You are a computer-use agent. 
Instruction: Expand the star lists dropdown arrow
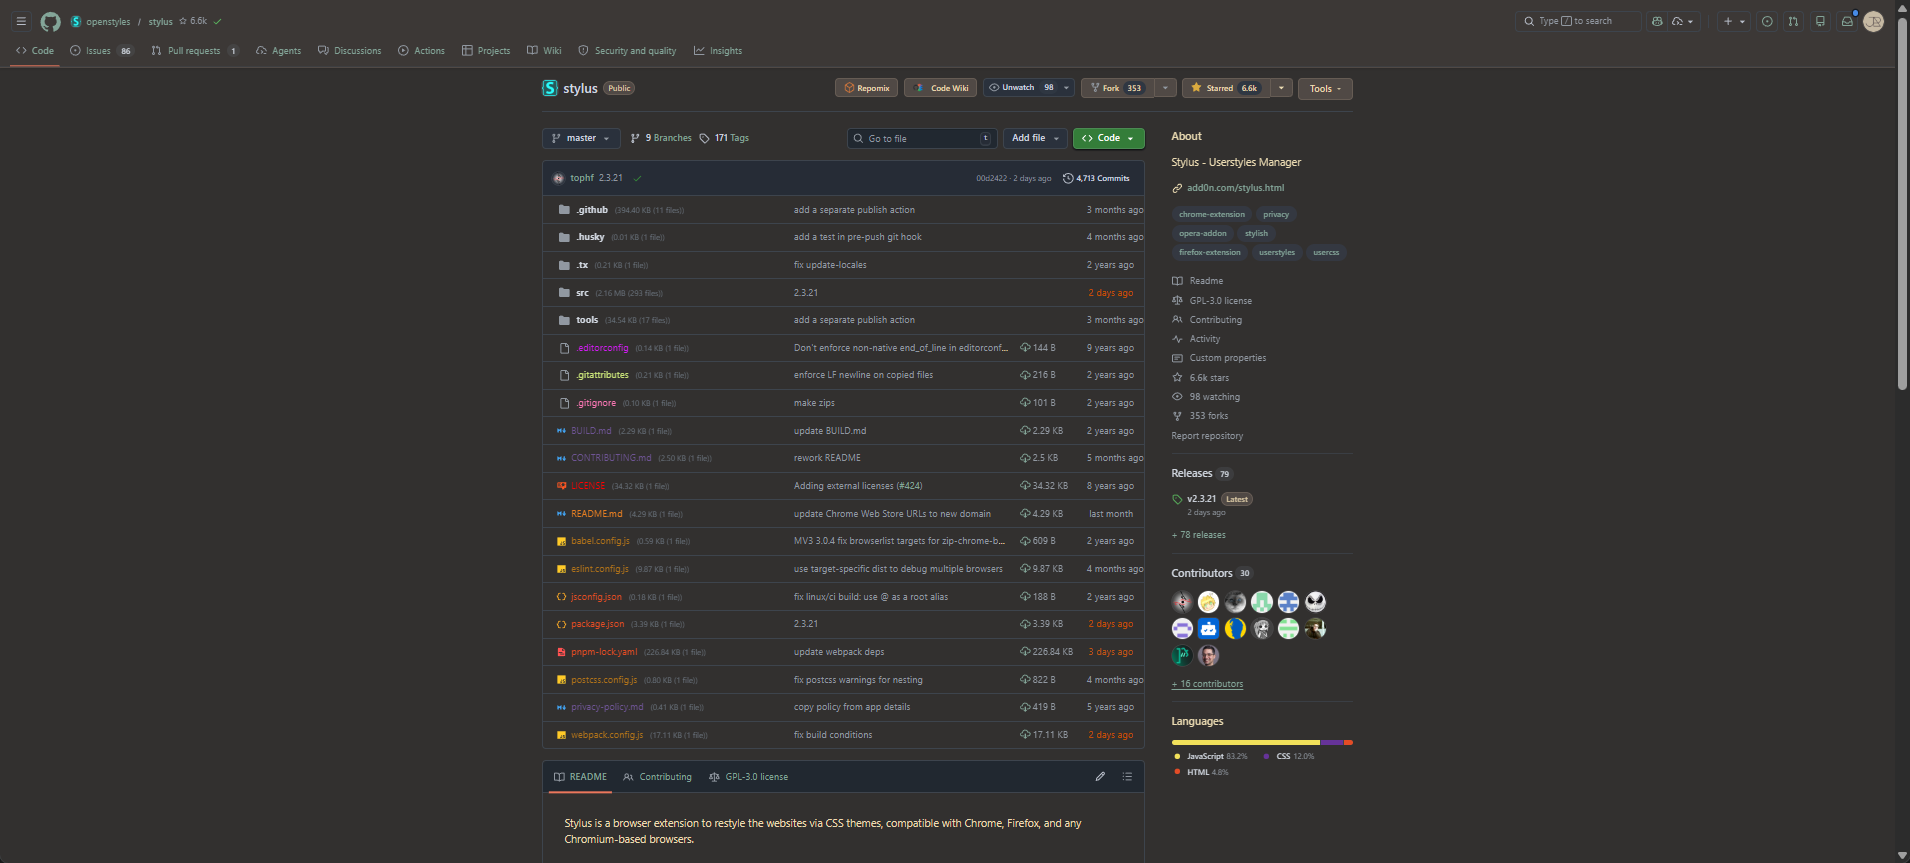pos(1281,88)
